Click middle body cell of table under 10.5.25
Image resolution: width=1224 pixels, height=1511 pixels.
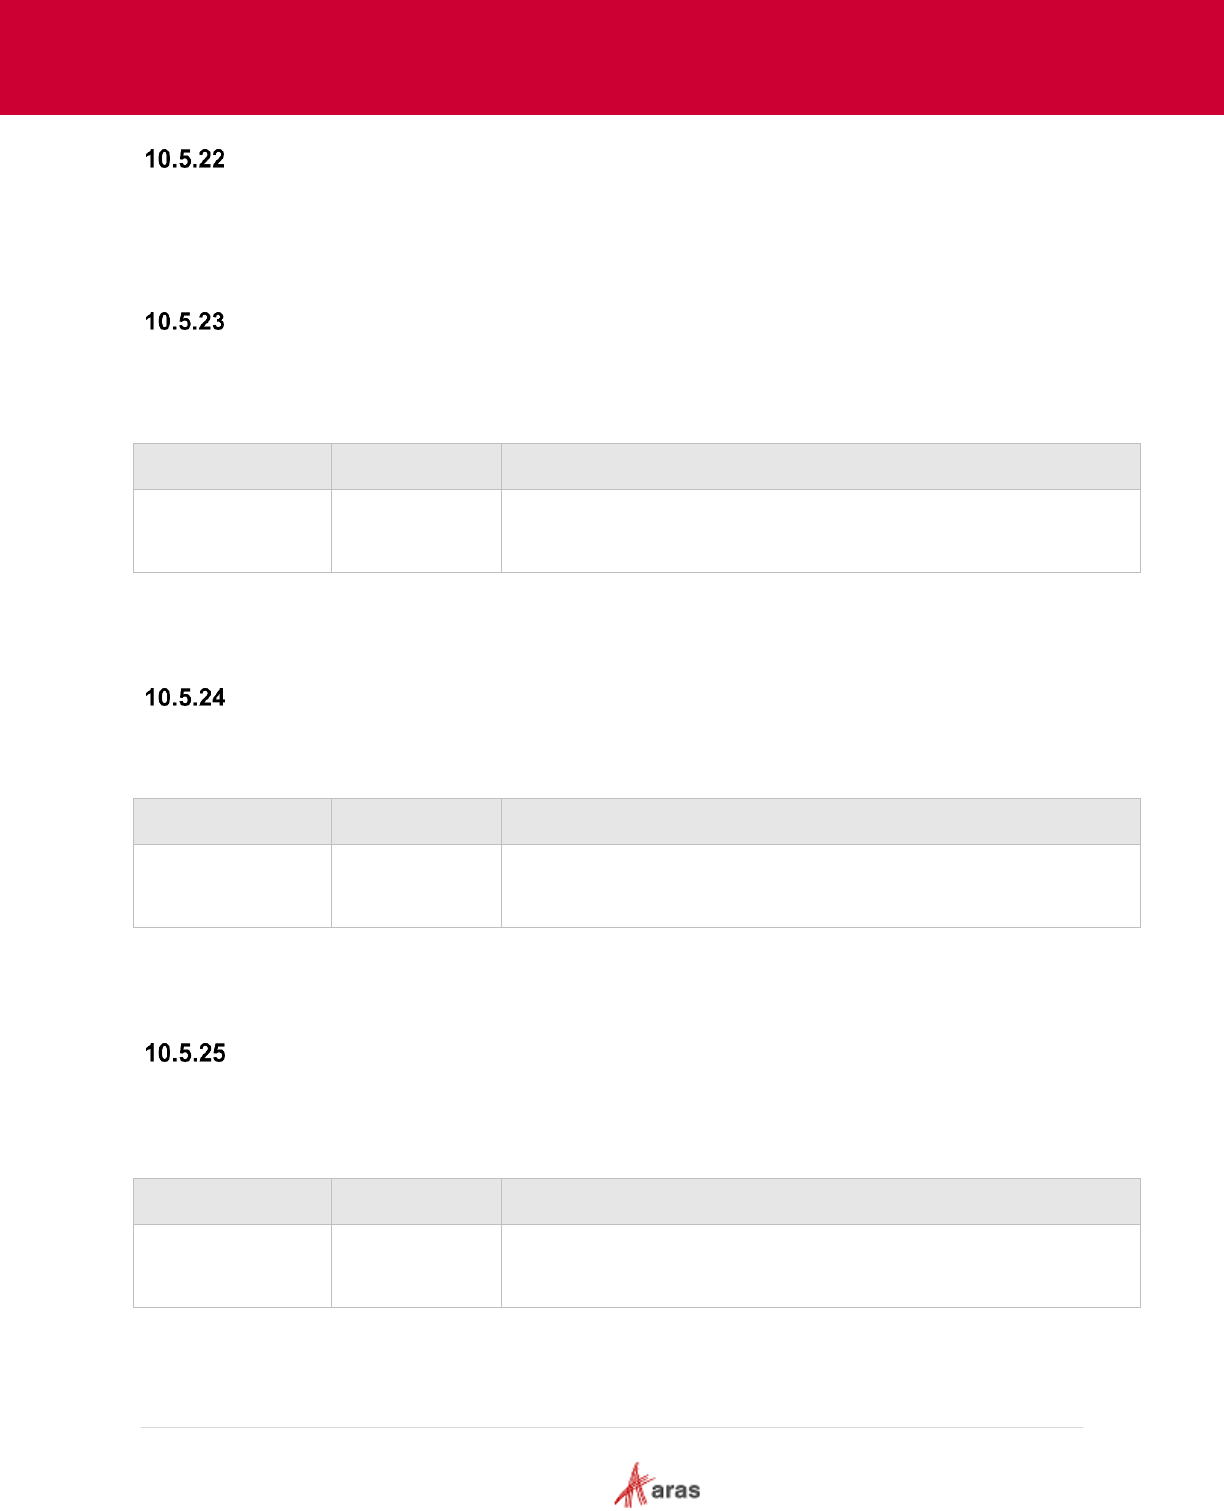tap(416, 1266)
